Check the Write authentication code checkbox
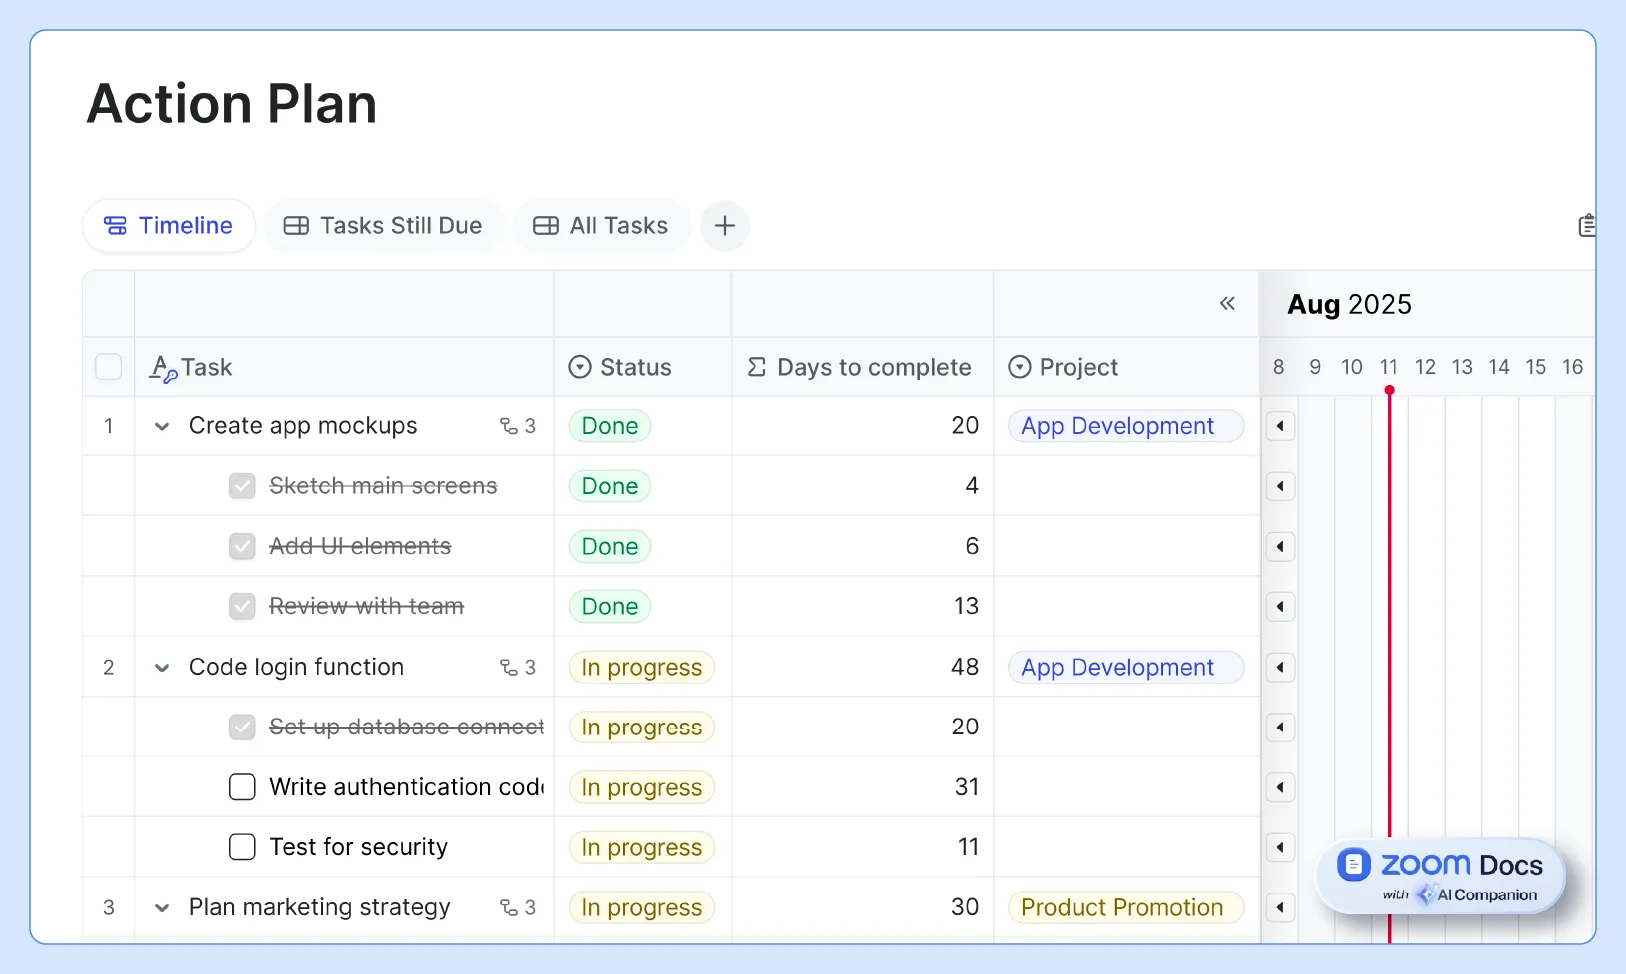The height and width of the screenshot is (974, 1626). click(x=241, y=787)
